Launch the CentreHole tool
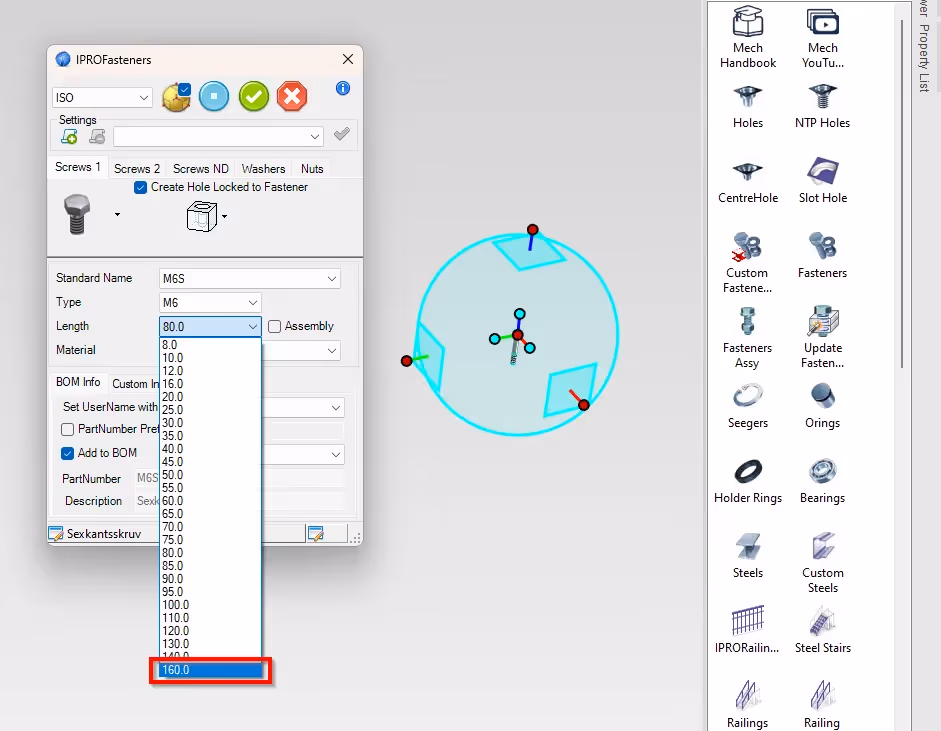The image size is (941, 731). coord(748,182)
